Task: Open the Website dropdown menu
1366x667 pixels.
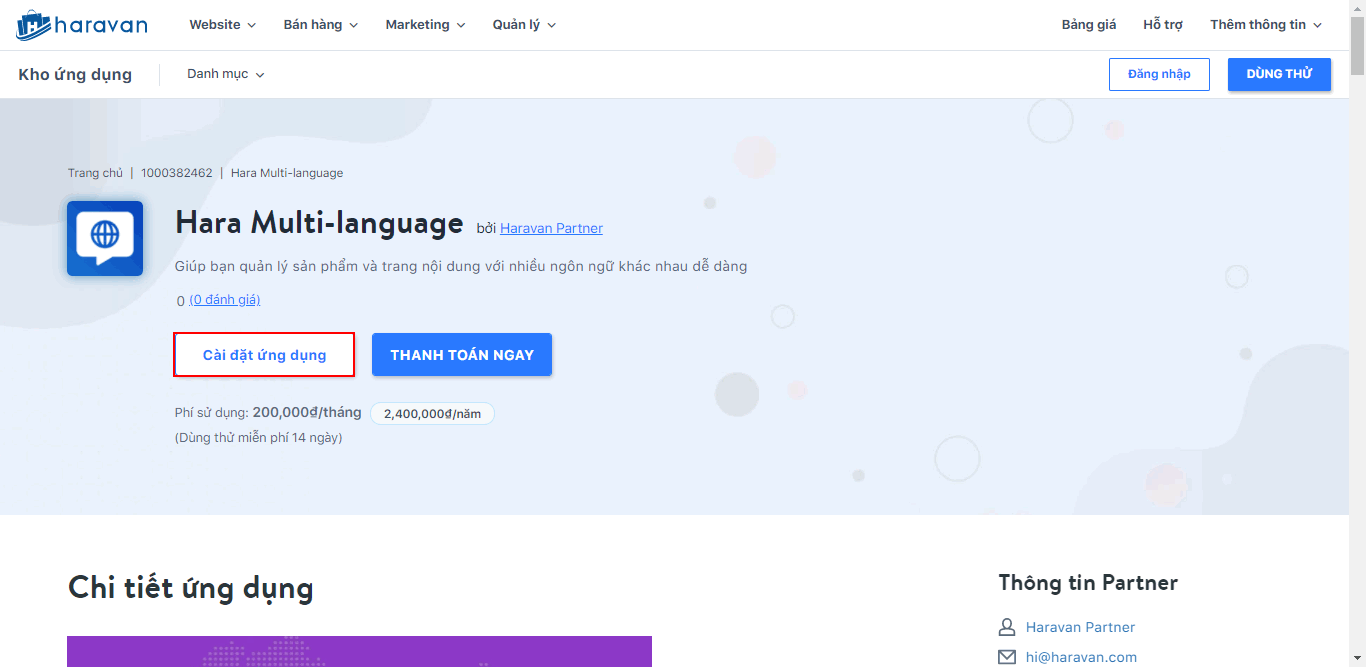Action: (223, 25)
